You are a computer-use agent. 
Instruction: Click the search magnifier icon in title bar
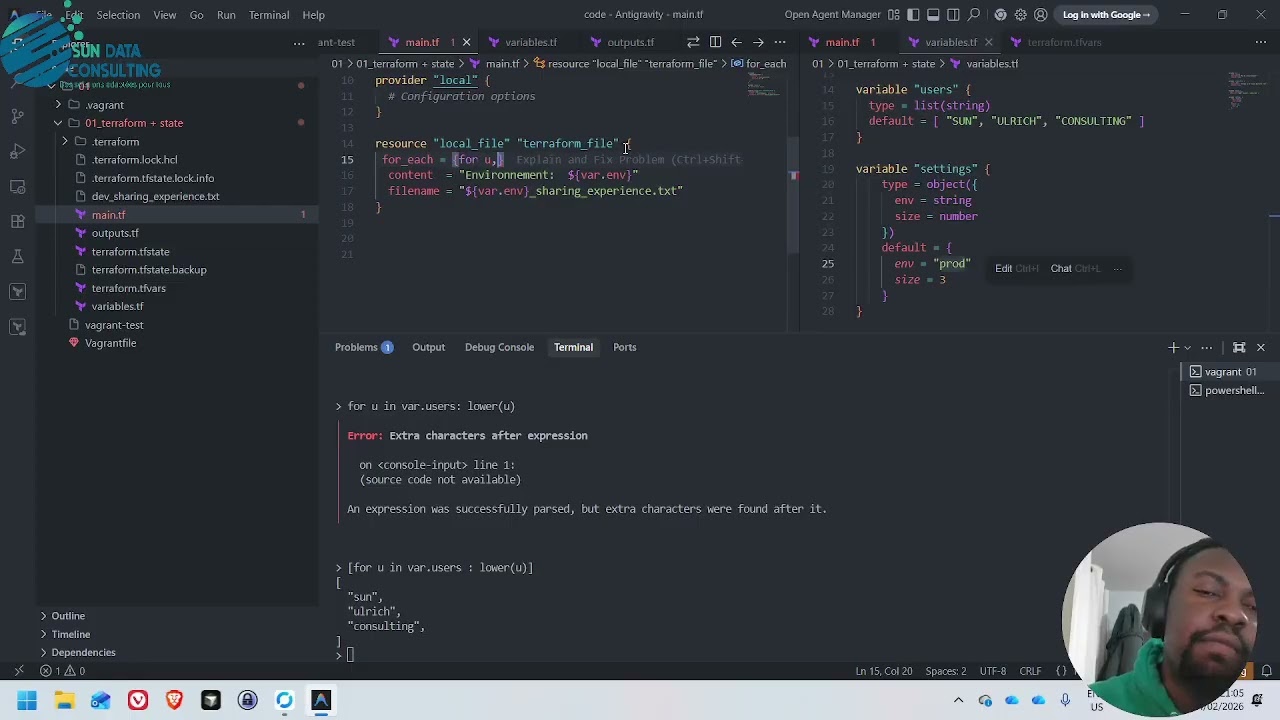coord(974,15)
